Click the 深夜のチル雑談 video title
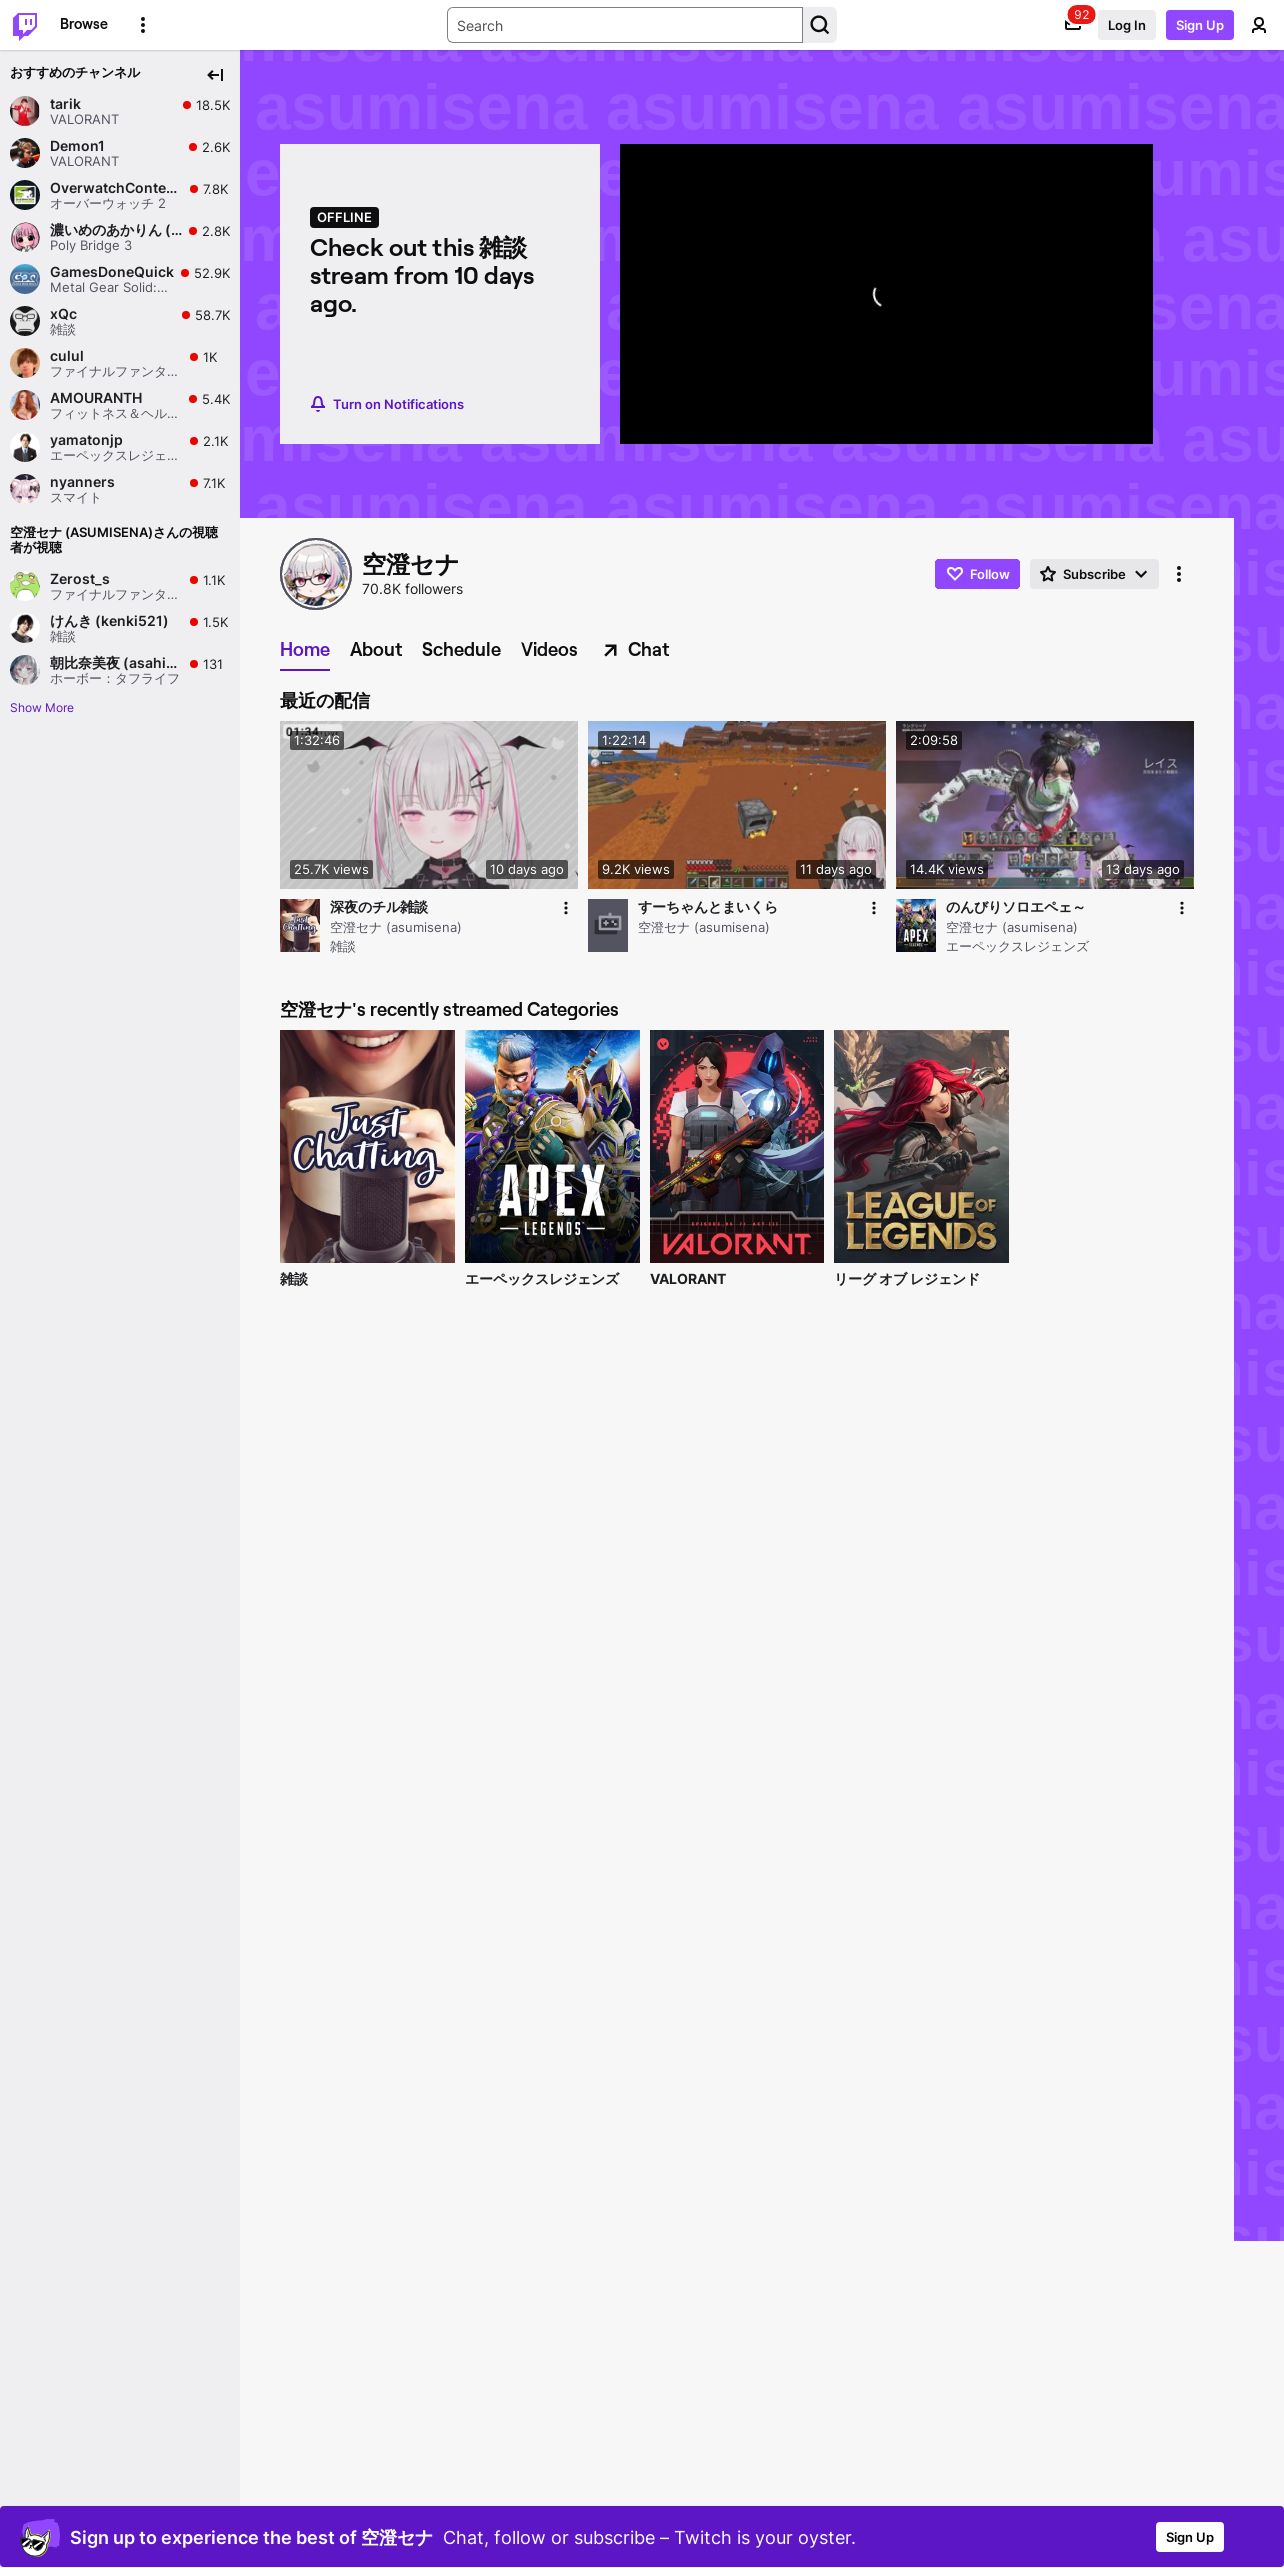Viewport: 1284px width, 2568px height. (x=379, y=907)
